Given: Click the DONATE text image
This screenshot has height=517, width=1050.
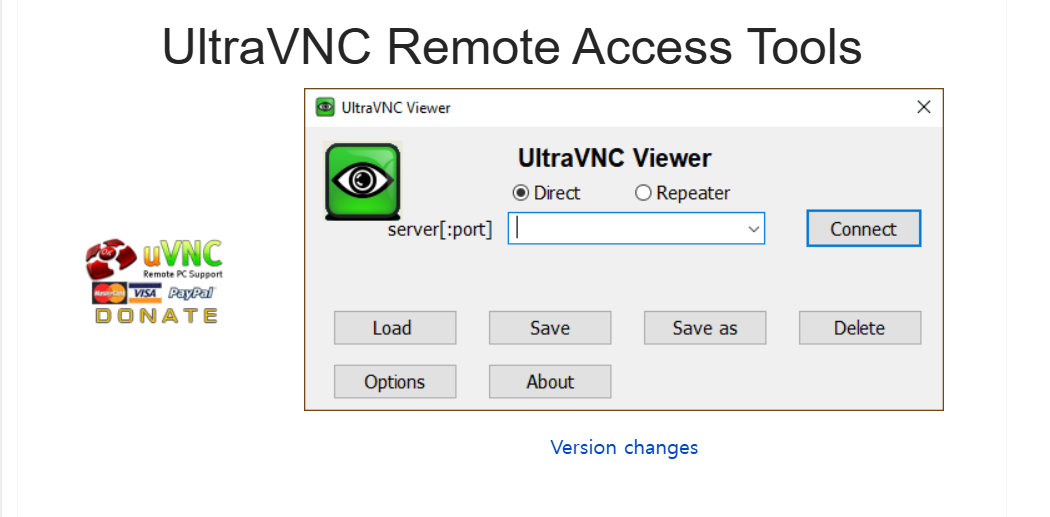Looking at the screenshot, I should [156, 316].
